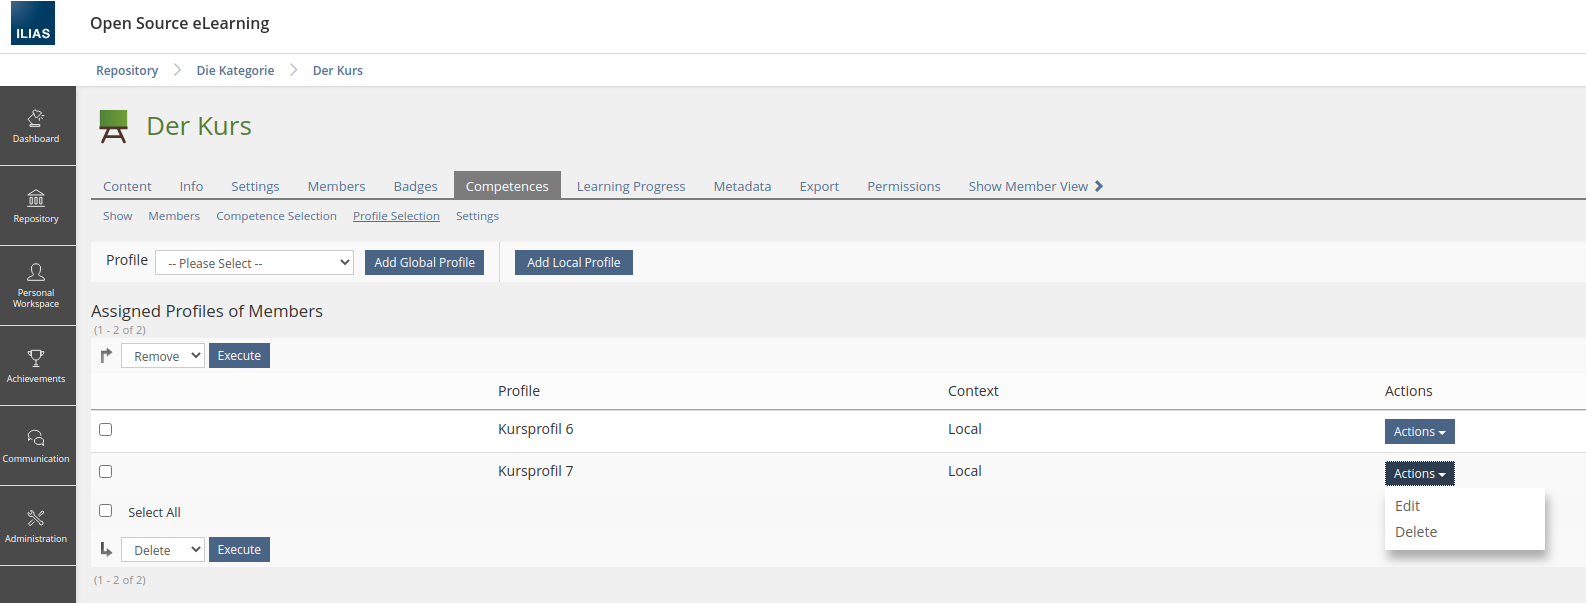The image size is (1586, 603).
Task: Open Actions dropdown for Kursprofil 6
Action: click(x=1419, y=432)
